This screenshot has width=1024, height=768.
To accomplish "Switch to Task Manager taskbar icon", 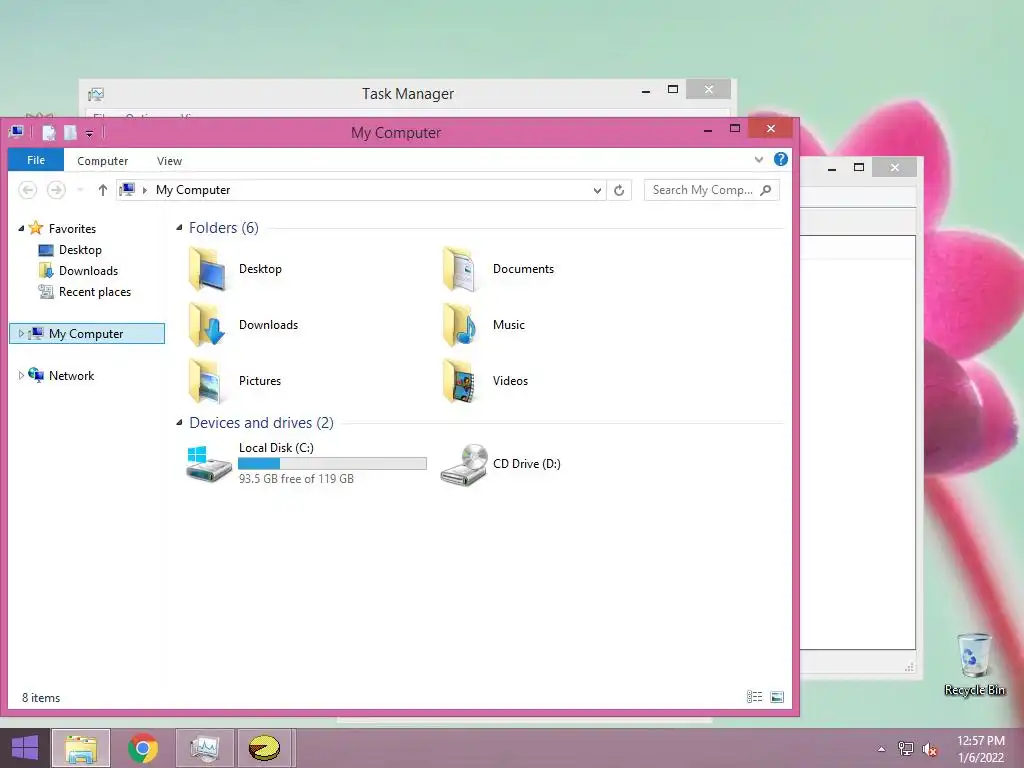I will click(x=205, y=748).
